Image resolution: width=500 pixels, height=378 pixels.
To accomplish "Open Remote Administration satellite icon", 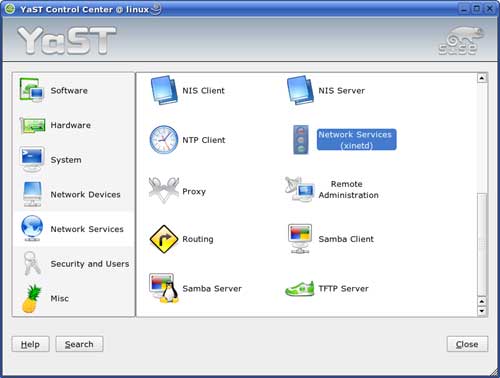I will 299,189.
